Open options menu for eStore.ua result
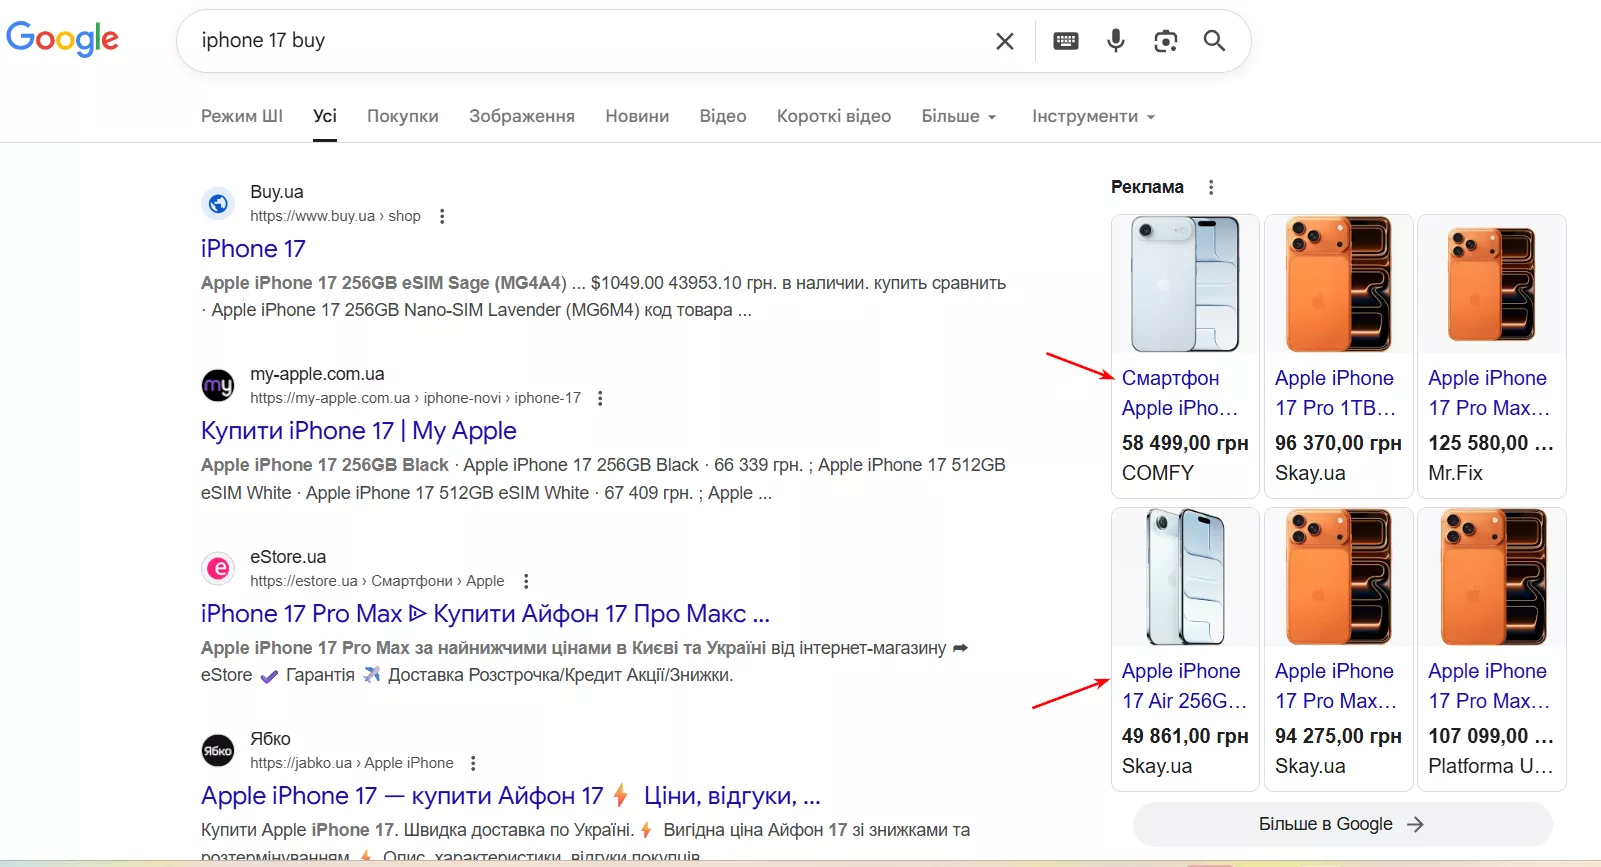 [526, 581]
